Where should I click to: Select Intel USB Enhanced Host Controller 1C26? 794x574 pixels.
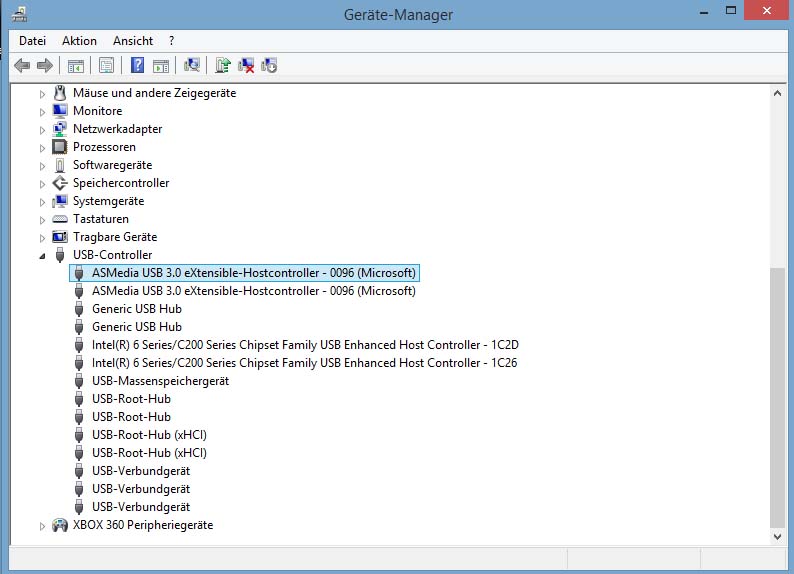point(305,363)
